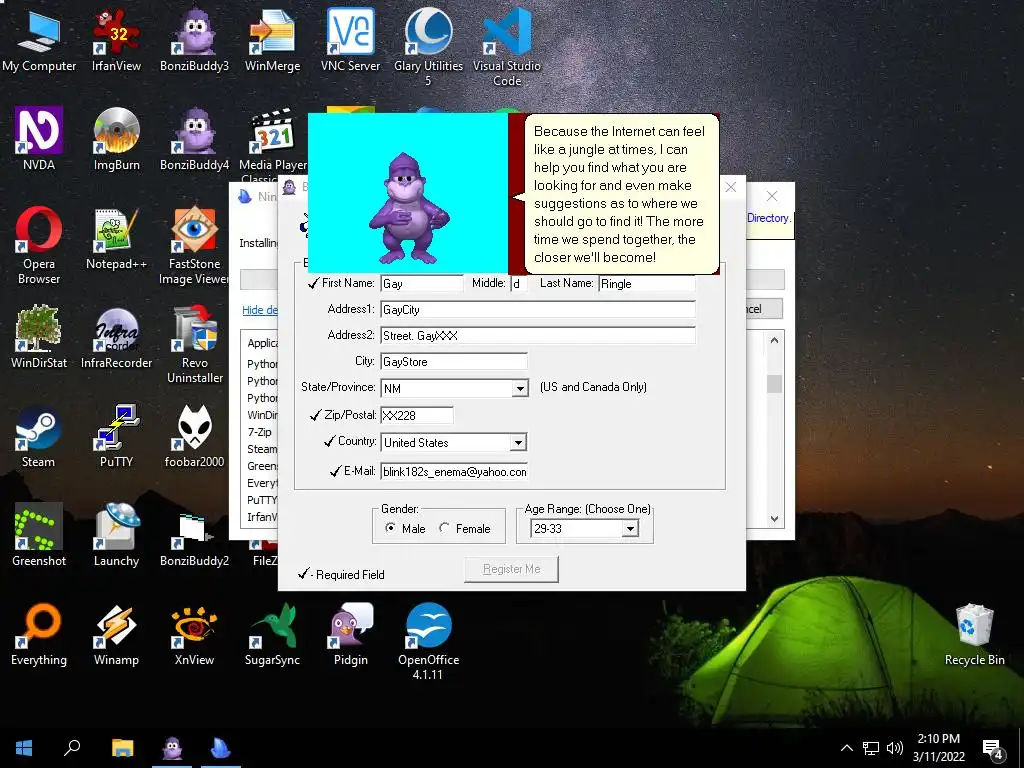Viewport: 1024px width, 768px height.
Task: Expand the State/Province dropdown
Action: pyautogui.click(x=520, y=389)
